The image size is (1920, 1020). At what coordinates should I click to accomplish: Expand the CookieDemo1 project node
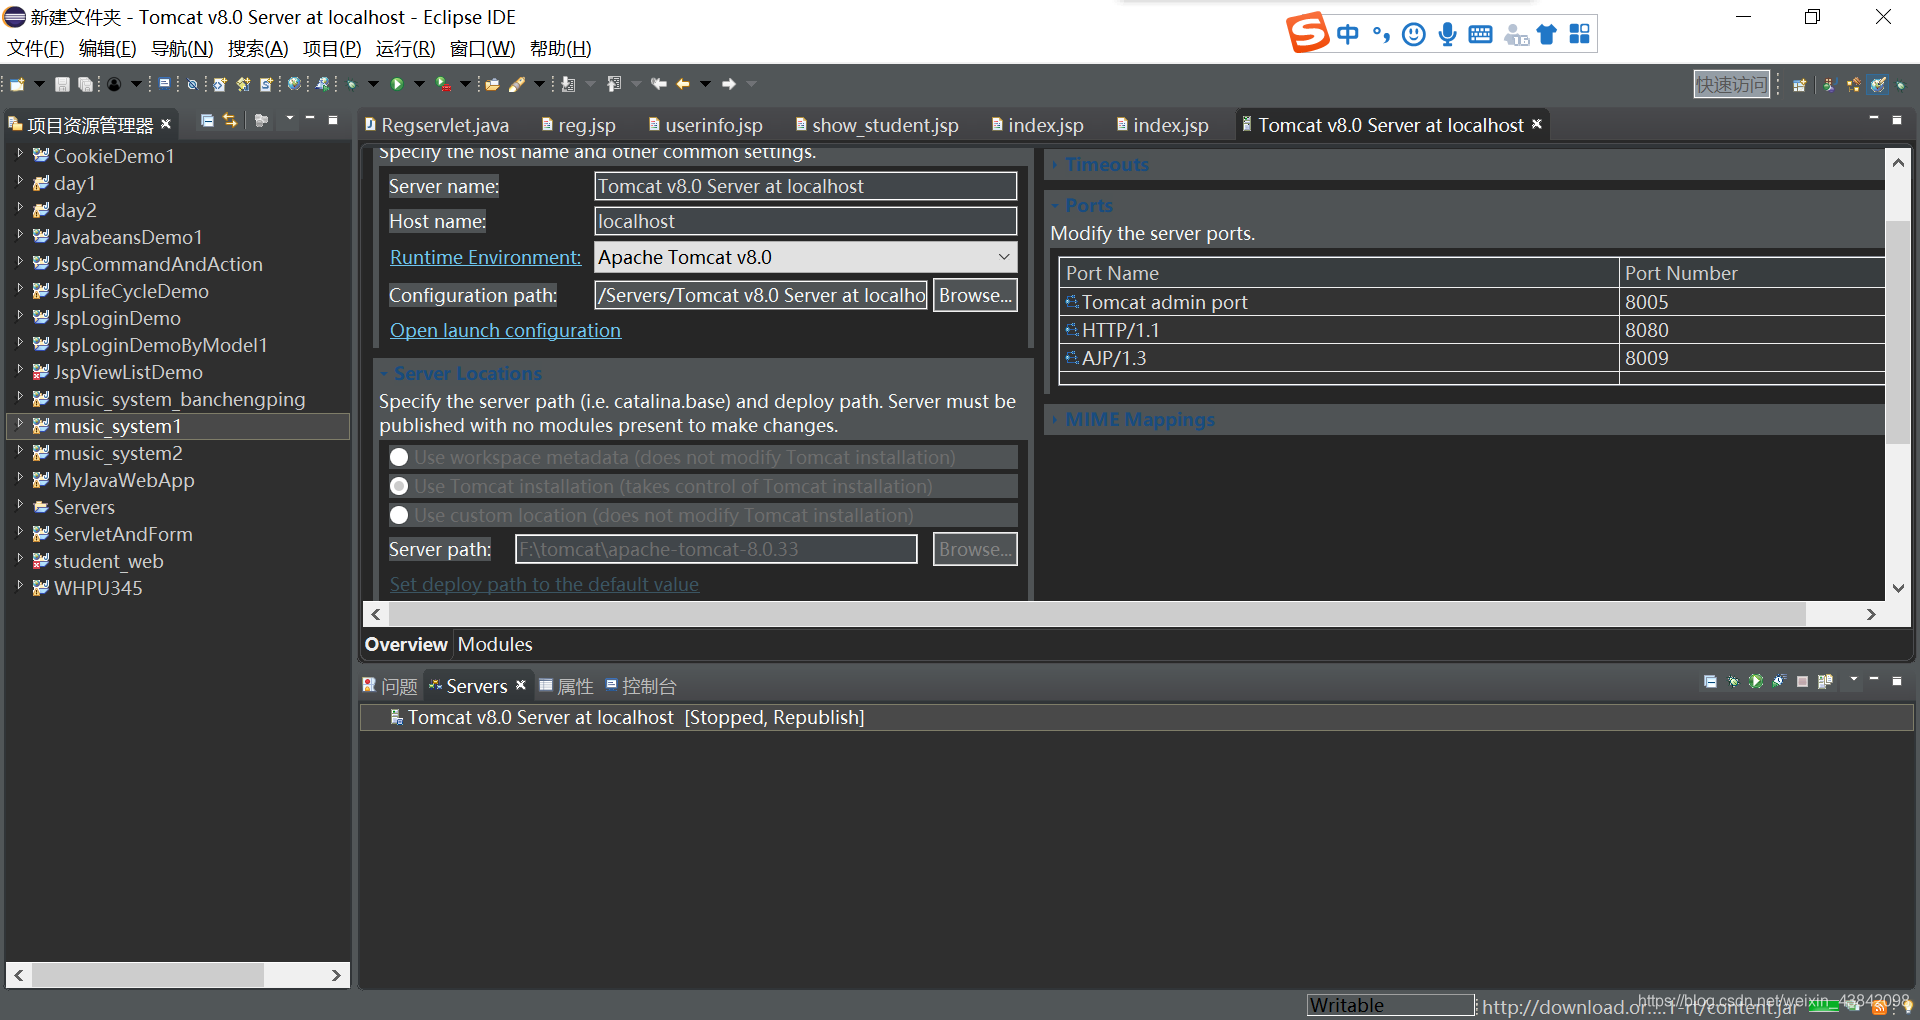coord(19,154)
